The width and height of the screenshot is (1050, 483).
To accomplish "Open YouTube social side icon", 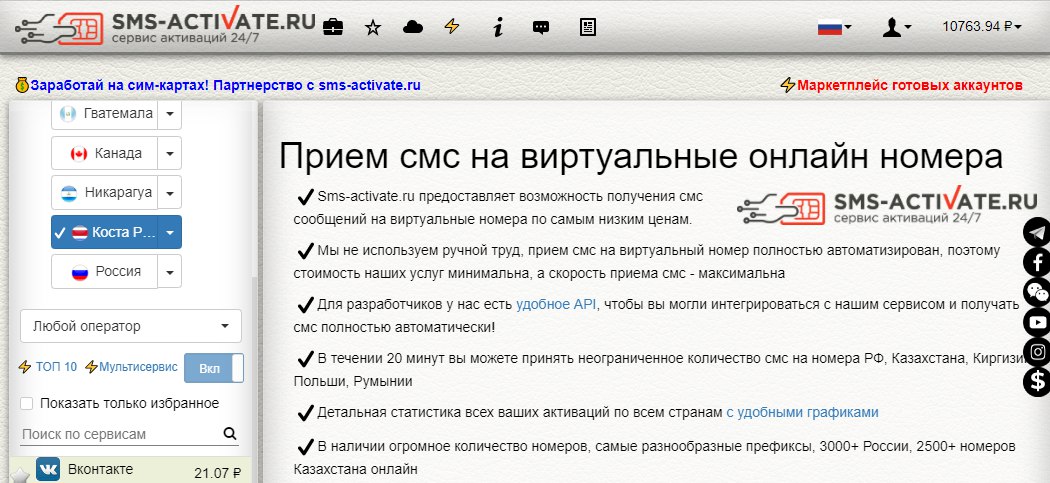I will [1037, 322].
